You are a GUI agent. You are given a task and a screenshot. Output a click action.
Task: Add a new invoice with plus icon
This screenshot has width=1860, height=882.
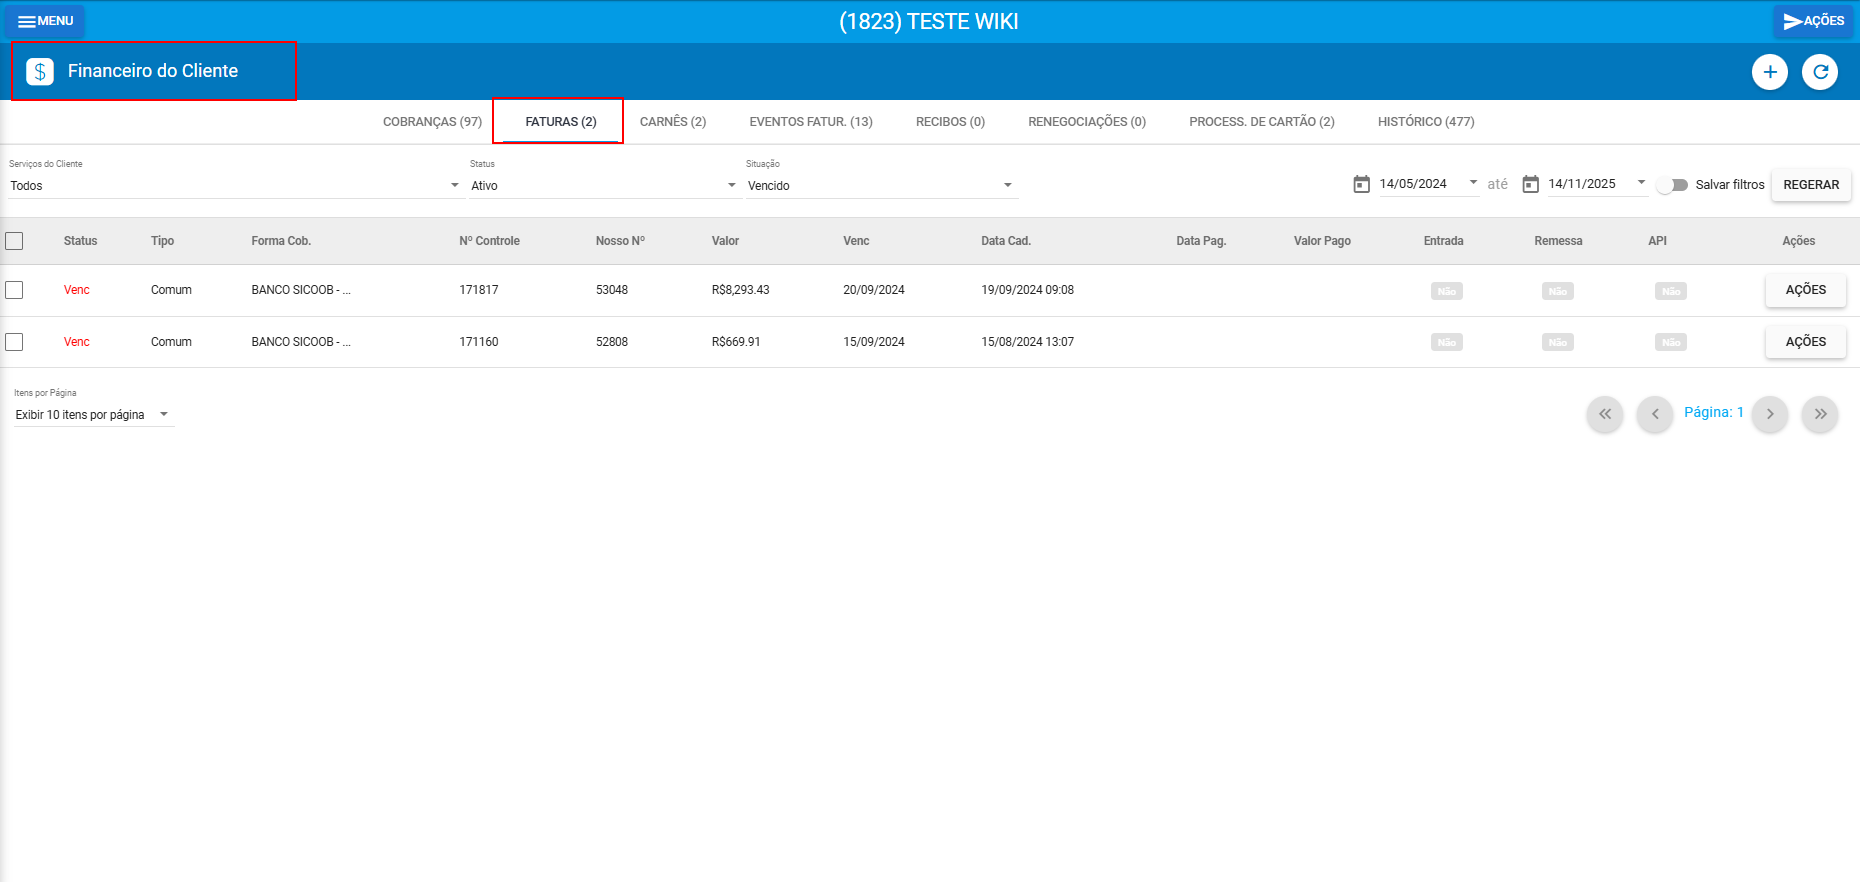1770,72
